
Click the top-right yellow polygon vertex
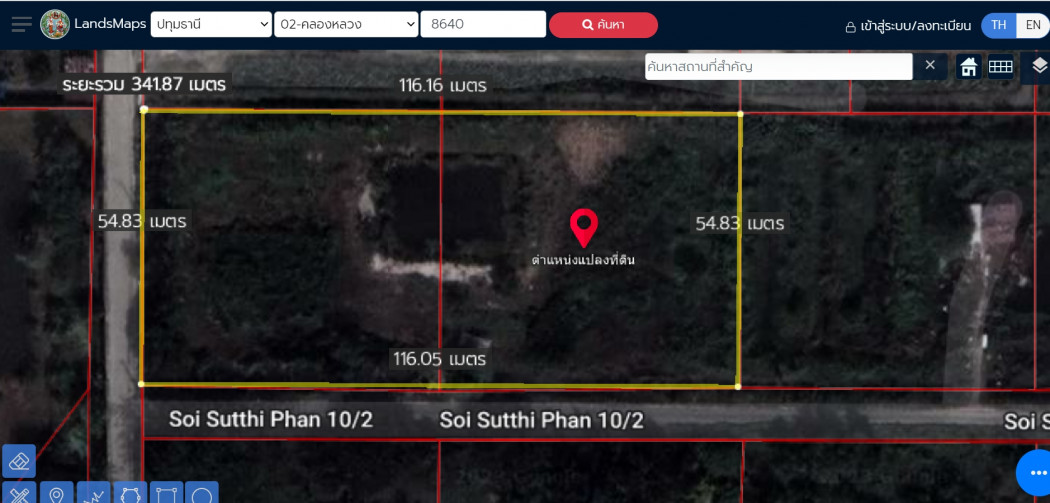tap(740, 114)
